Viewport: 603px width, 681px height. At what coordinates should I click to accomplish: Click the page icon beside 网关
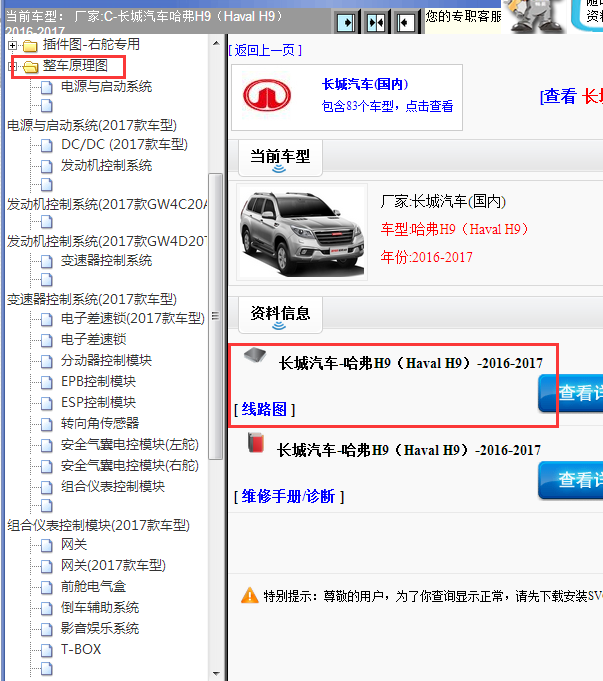coord(46,545)
